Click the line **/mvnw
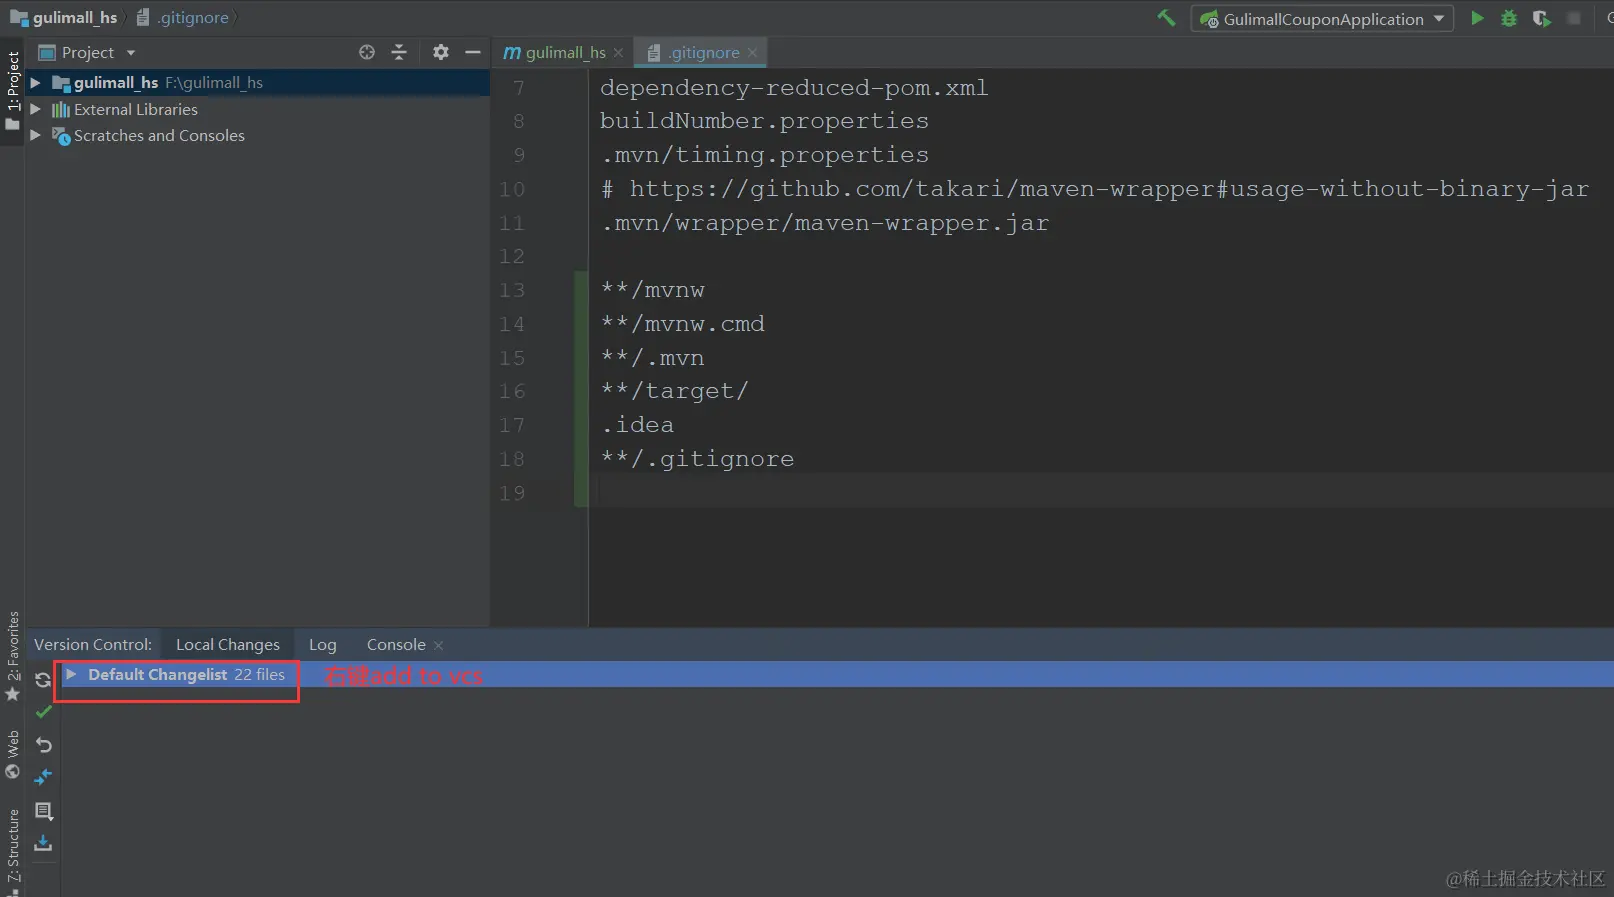The image size is (1614, 897). pos(652,290)
